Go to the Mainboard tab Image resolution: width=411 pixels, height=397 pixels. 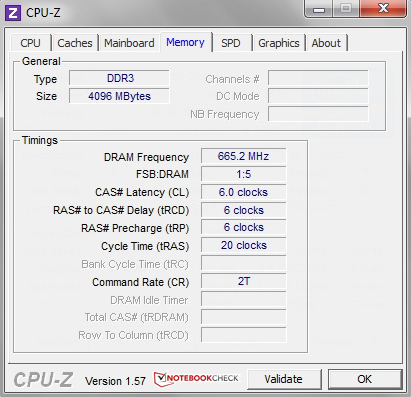[x=129, y=43]
